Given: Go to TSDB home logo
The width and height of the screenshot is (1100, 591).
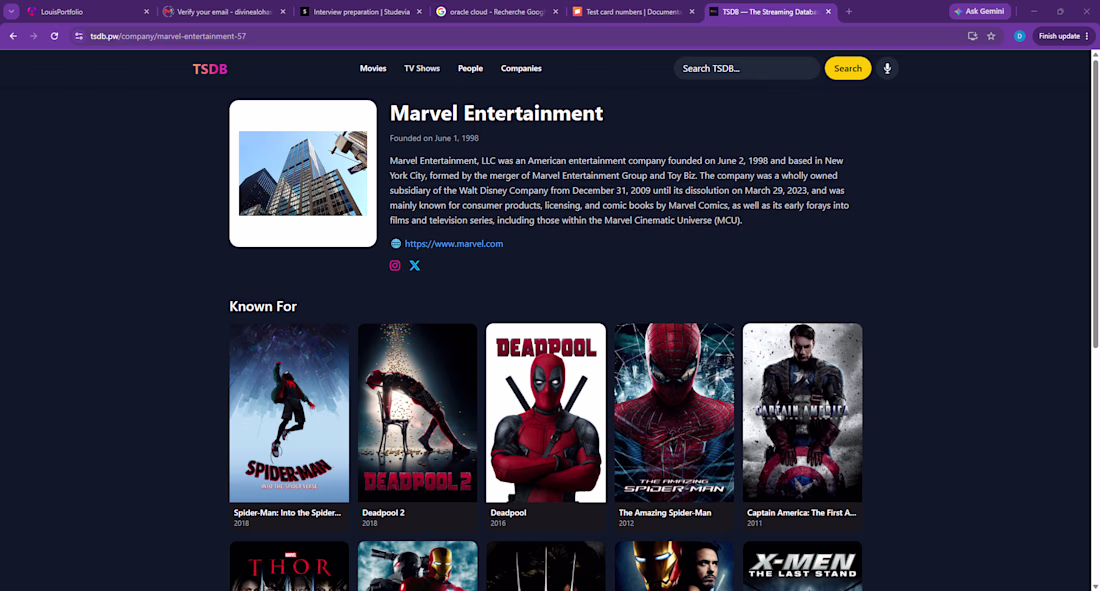Looking at the screenshot, I should 210,69.
